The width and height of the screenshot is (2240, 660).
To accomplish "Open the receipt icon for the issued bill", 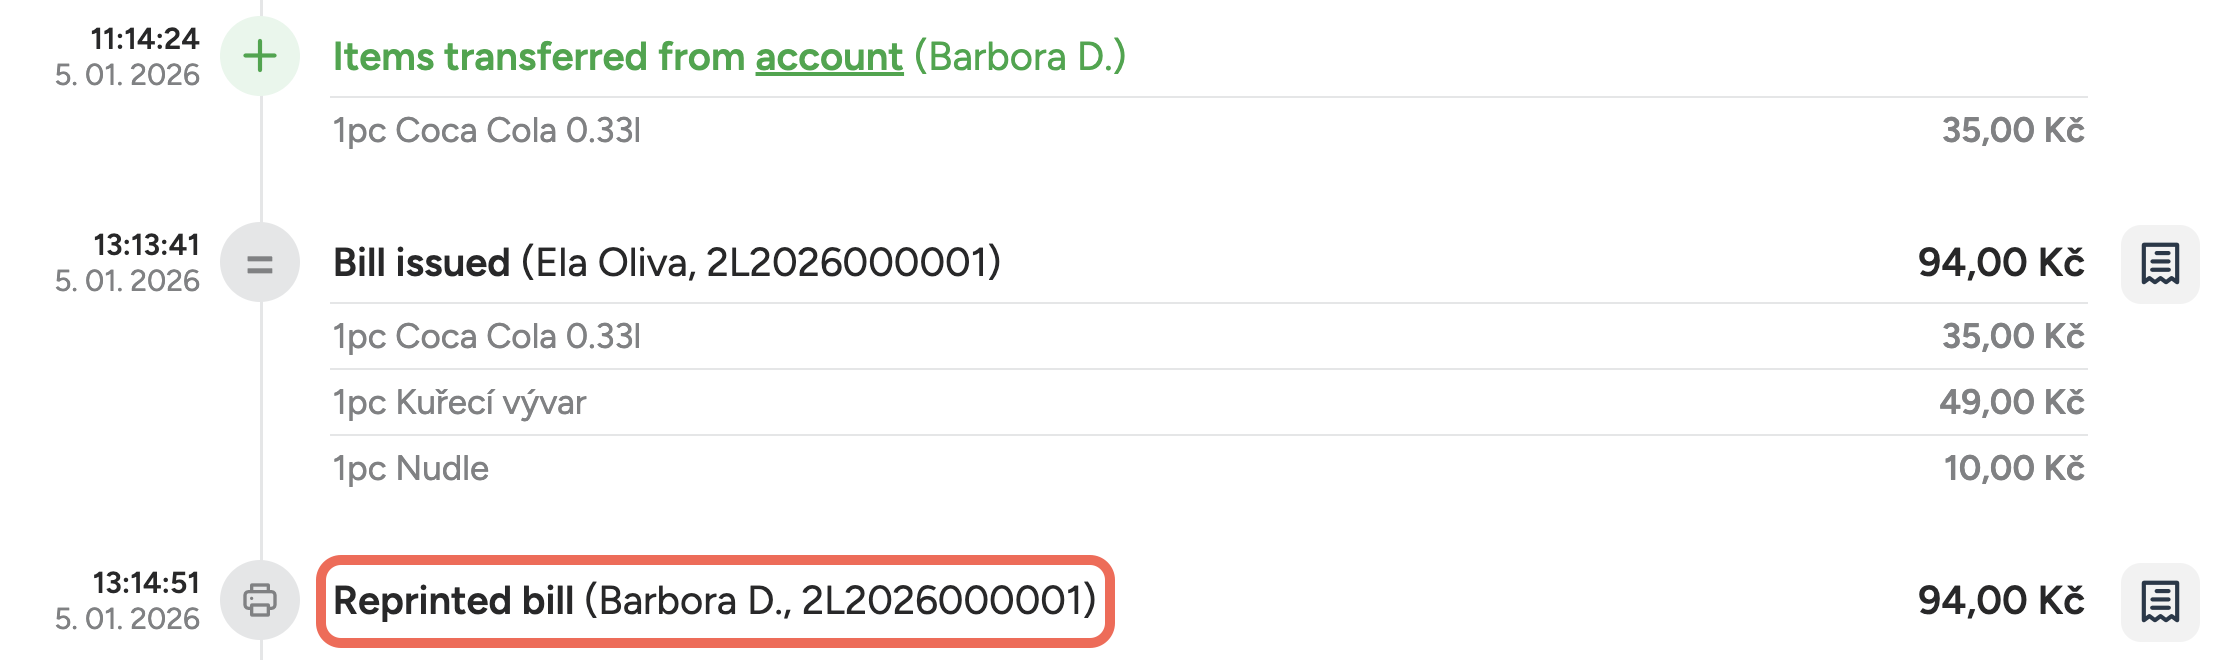I will (x=2160, y=264).
